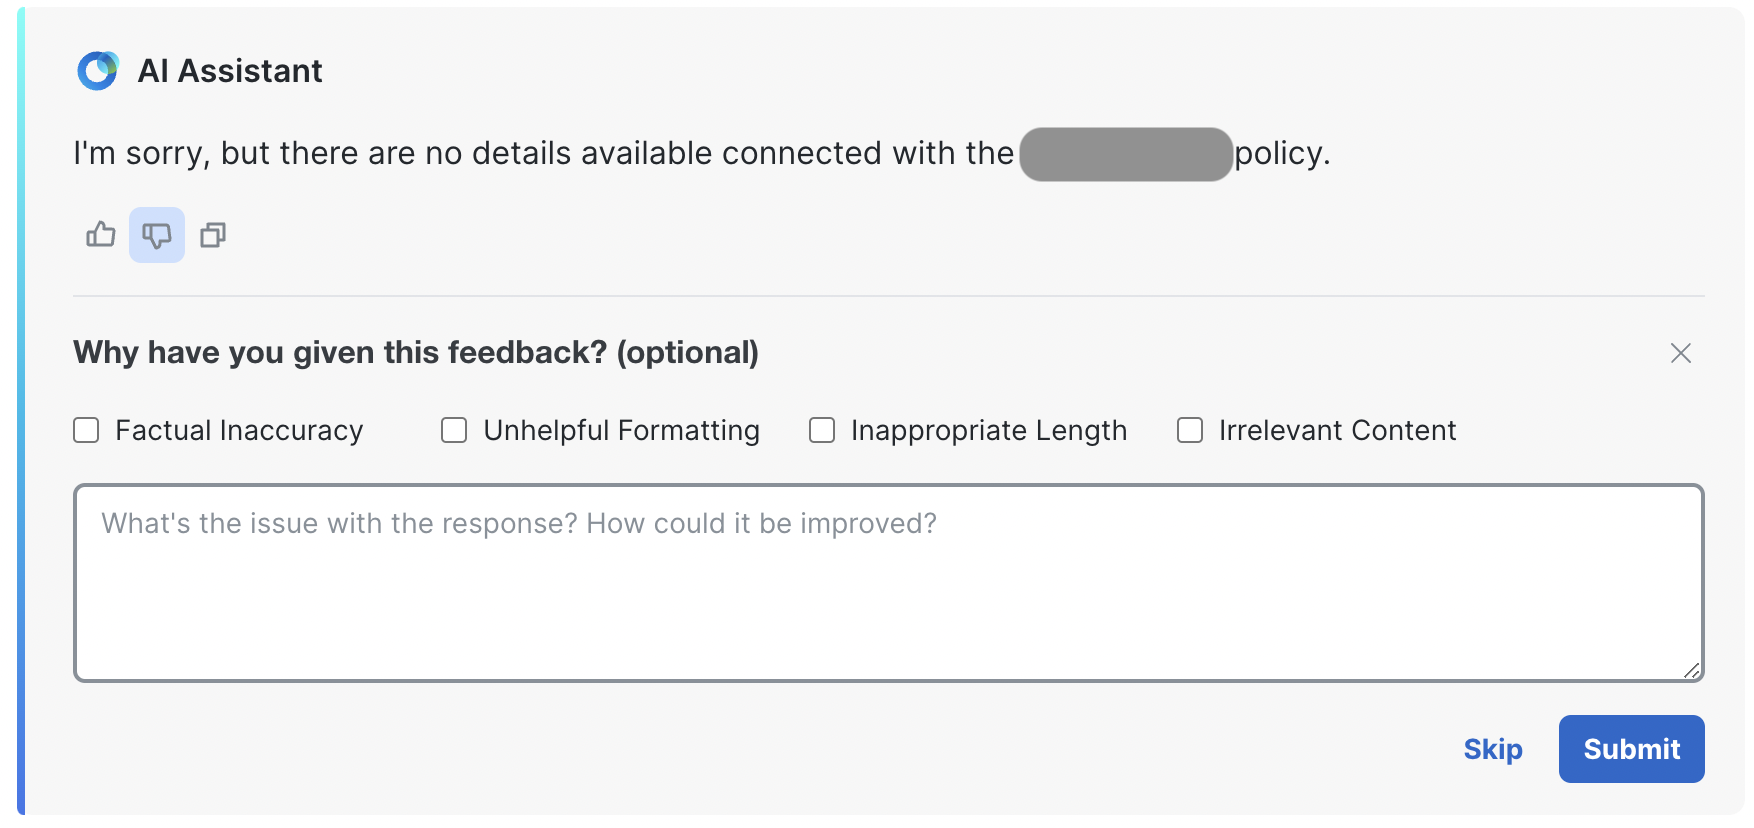Enable the Unhelpful Formatting checkbox

pos(454,430)
